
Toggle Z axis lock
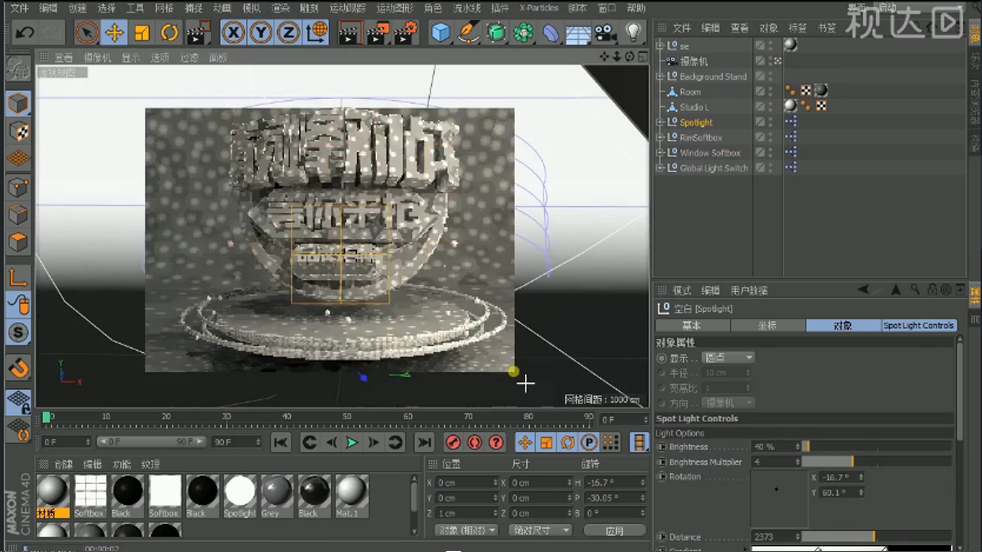pos(288,32)
